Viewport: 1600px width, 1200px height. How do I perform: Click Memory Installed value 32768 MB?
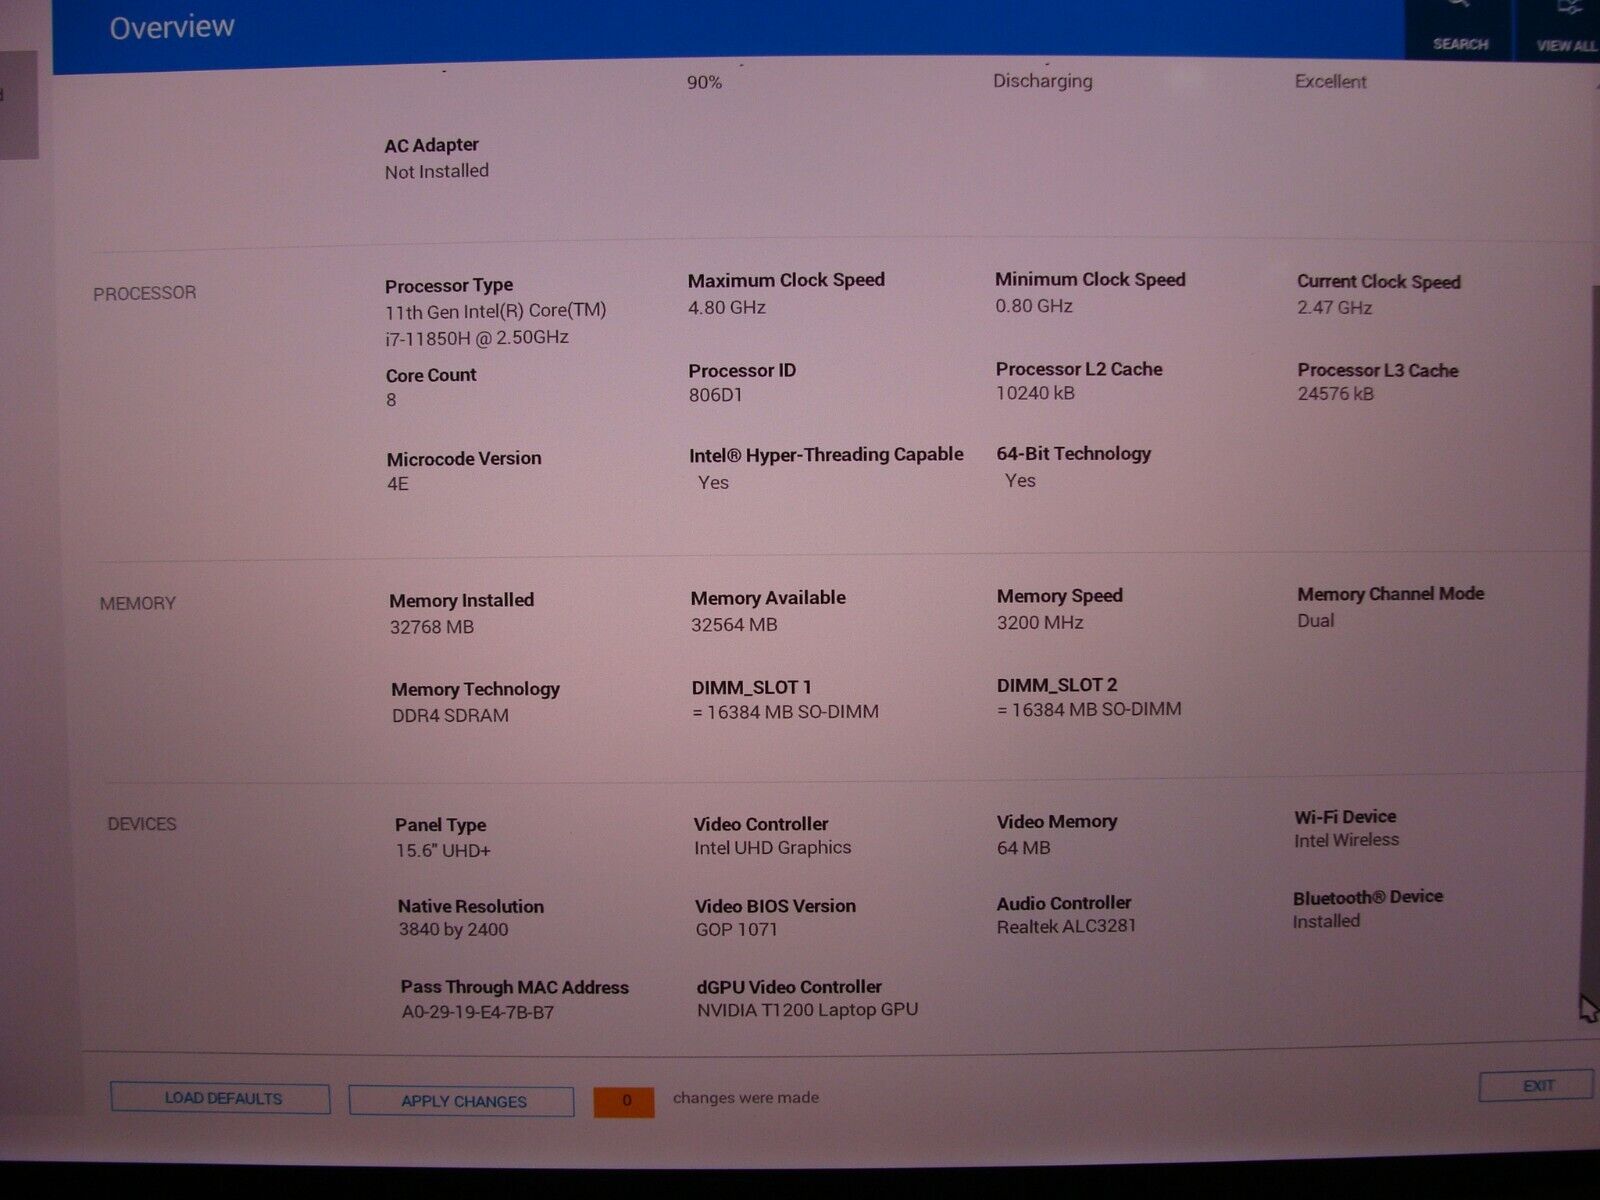coord(432,627)
